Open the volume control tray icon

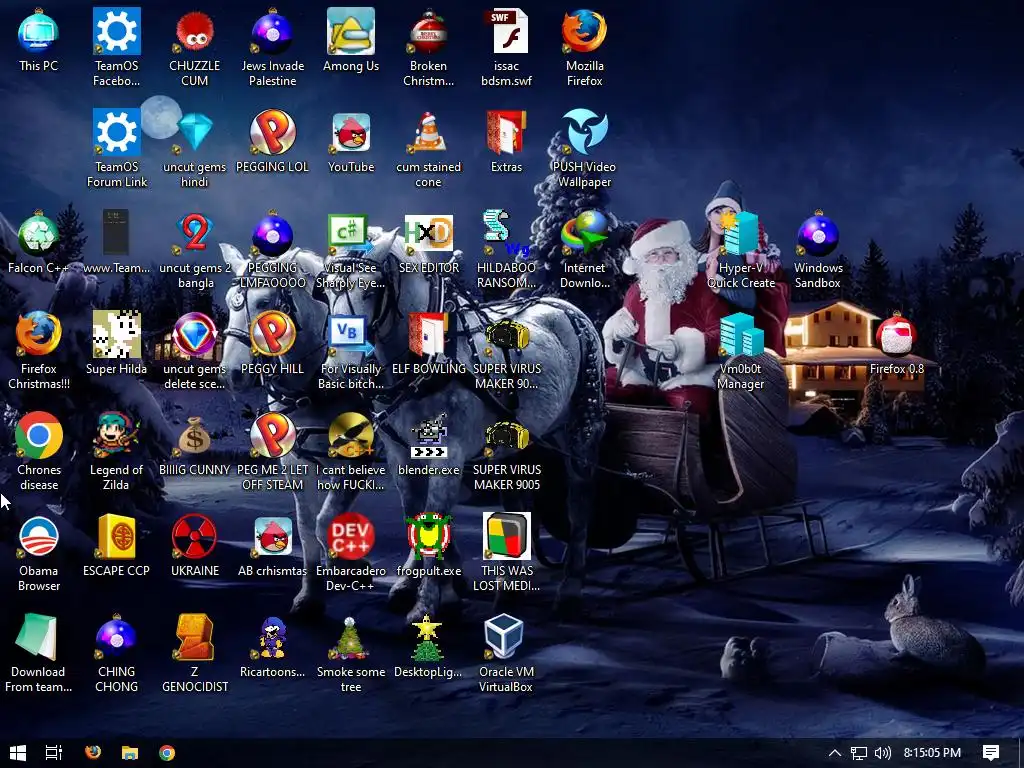tap(882, 753)
